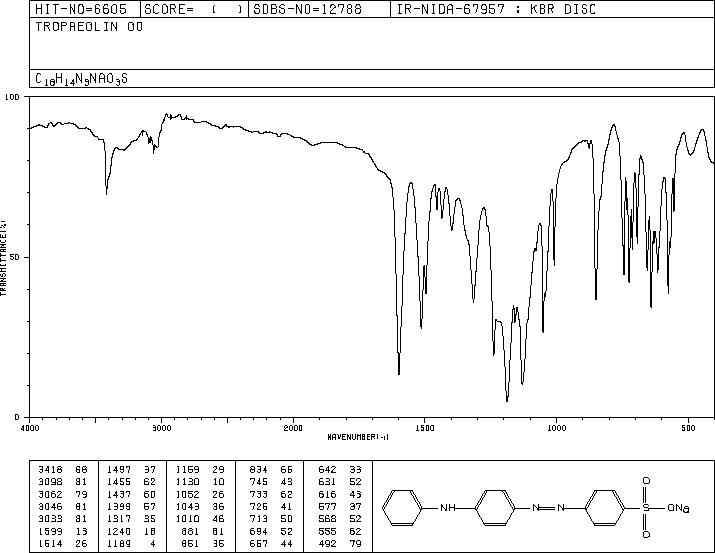Screen dimensions: 715x553
Task: Click the ONa group in structure diagram
Action: (x=678, y=507)
